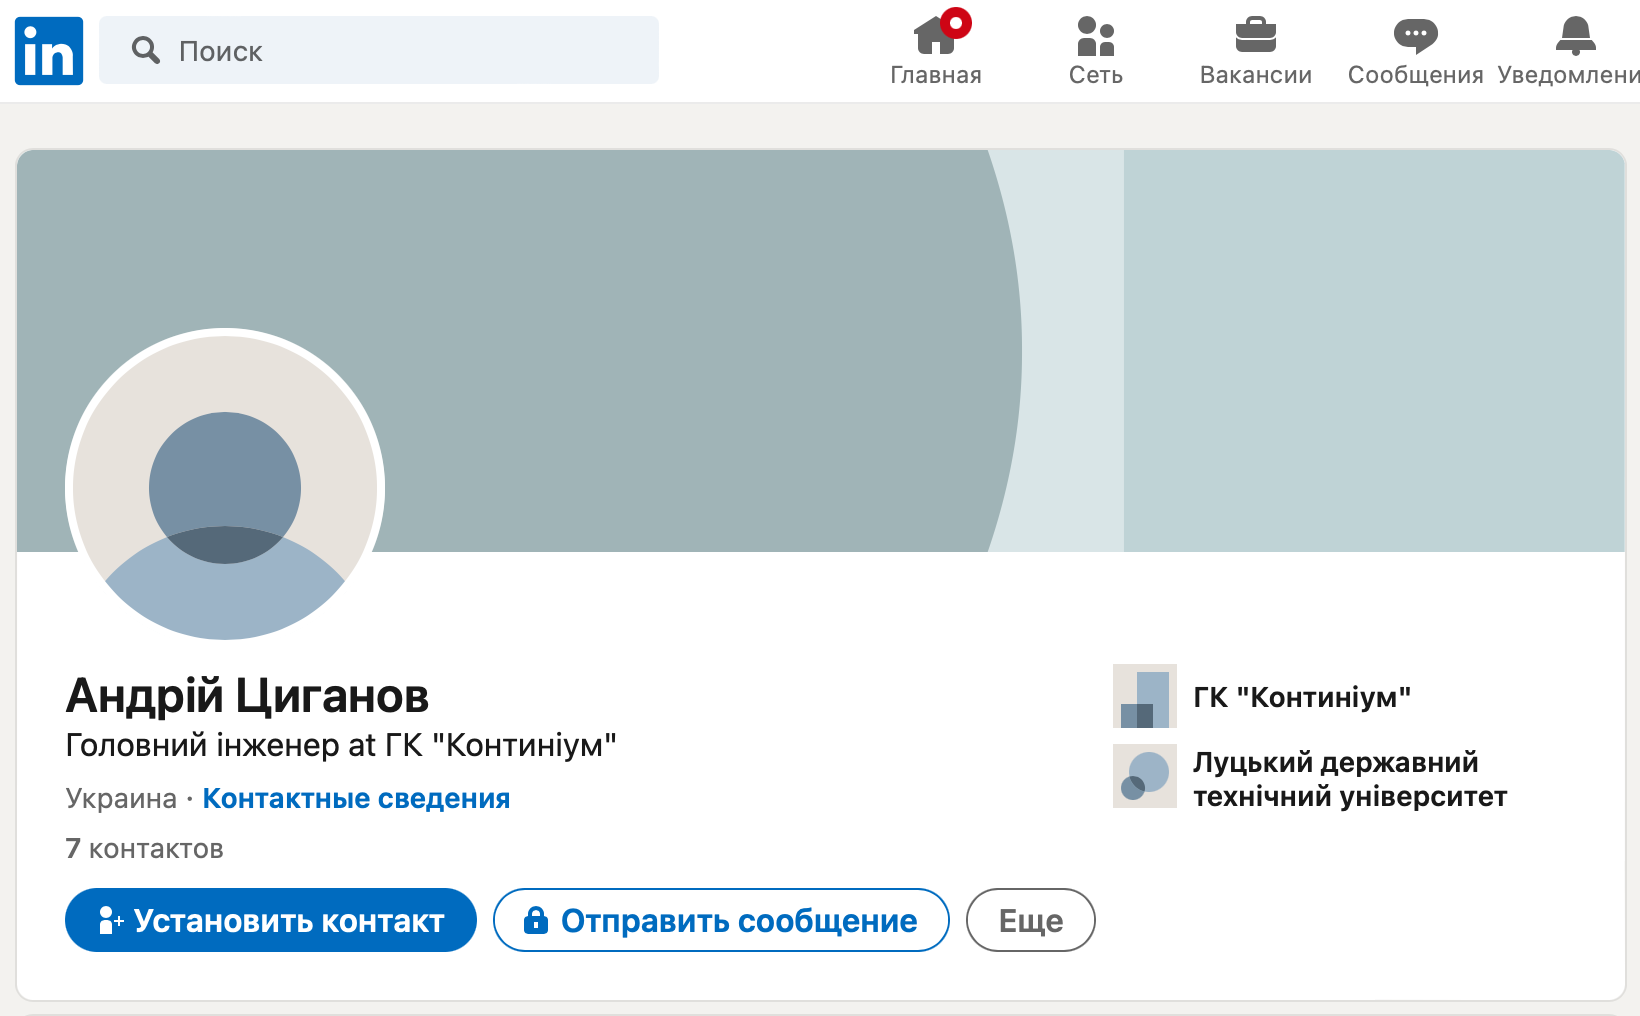Open the Сообщения chat bubble icon
Screen dimensions: 1640x1016
point(1415,38)
